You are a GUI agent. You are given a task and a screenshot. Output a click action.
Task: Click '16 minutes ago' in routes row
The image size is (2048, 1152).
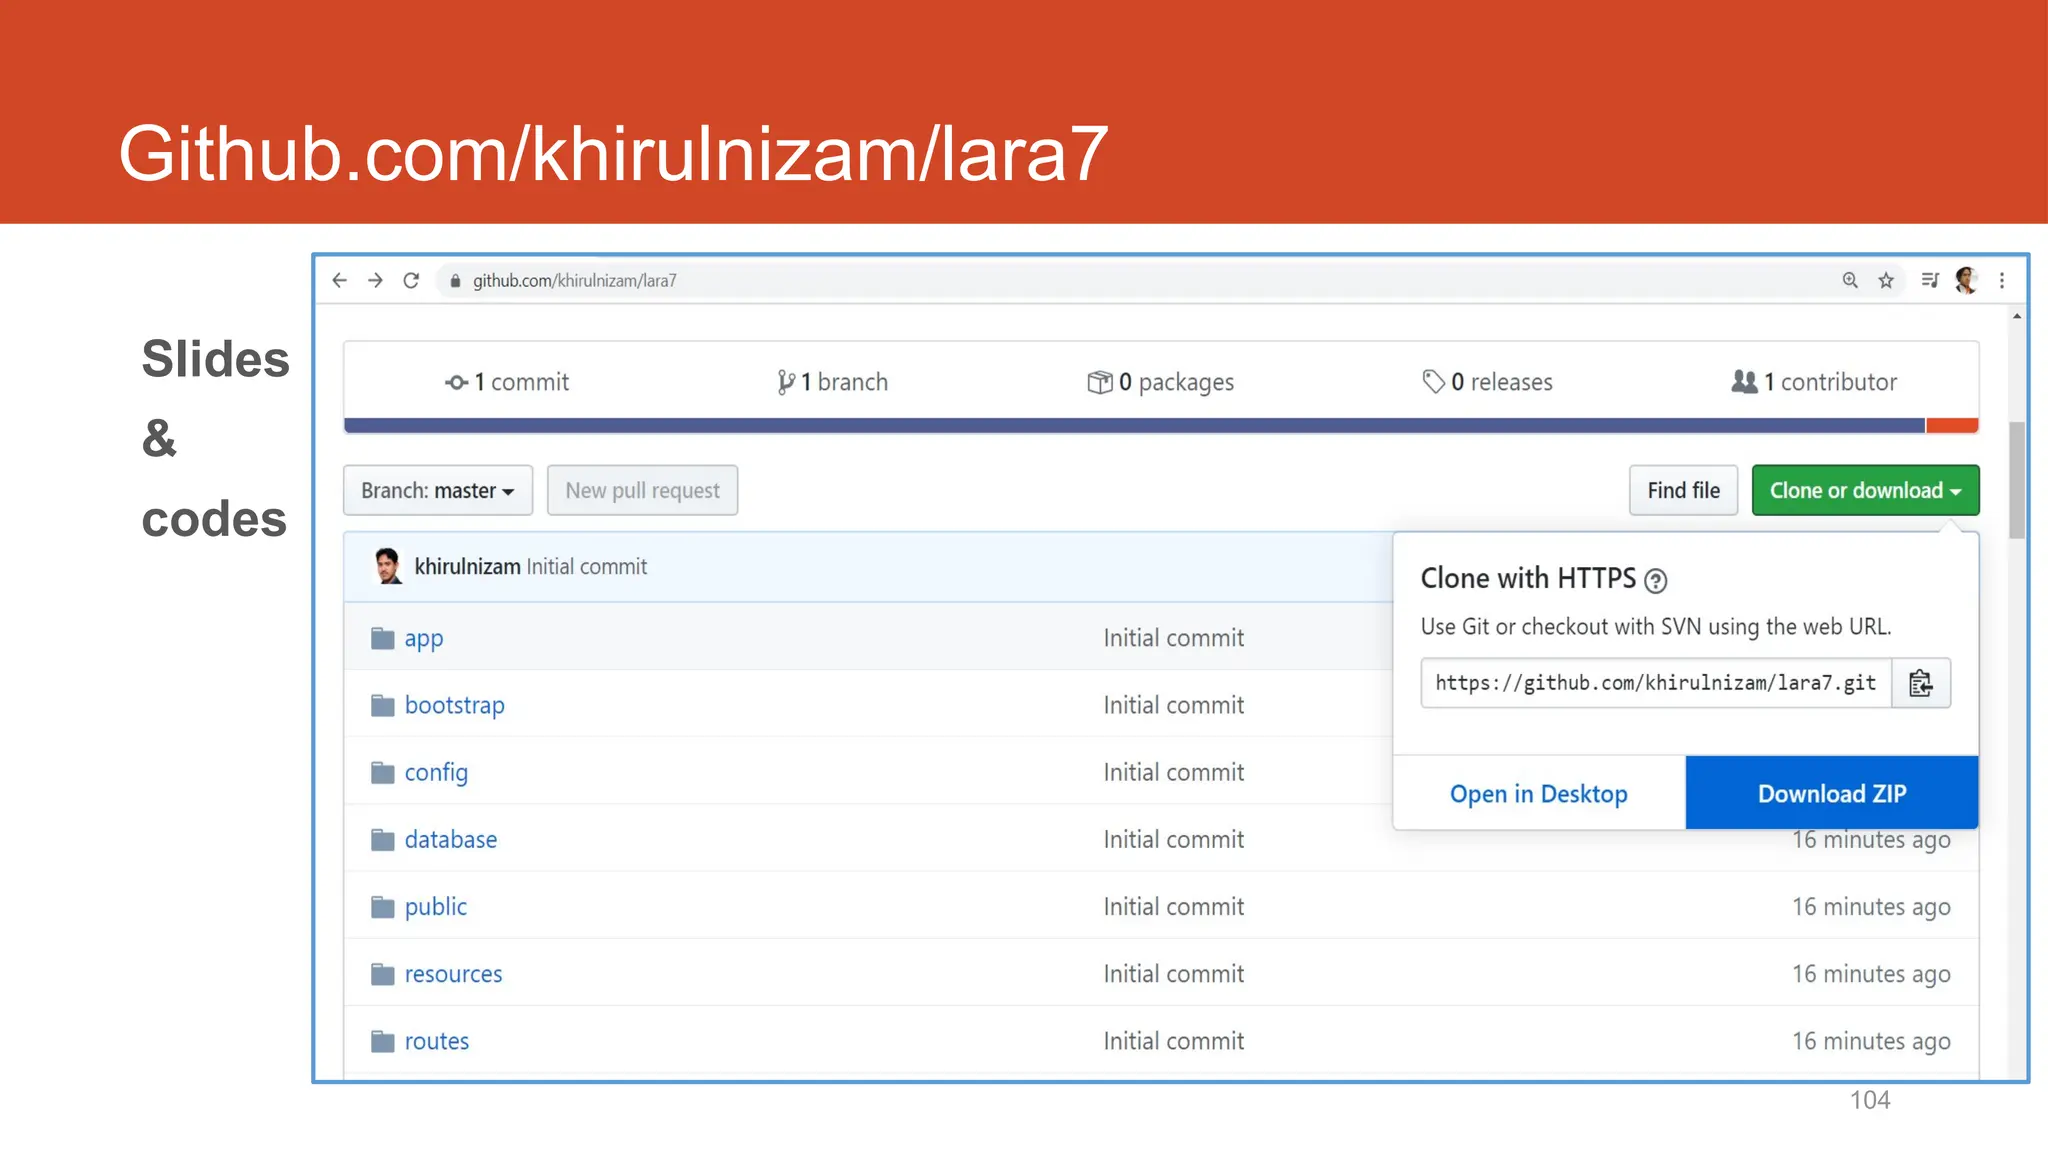1871,1041
